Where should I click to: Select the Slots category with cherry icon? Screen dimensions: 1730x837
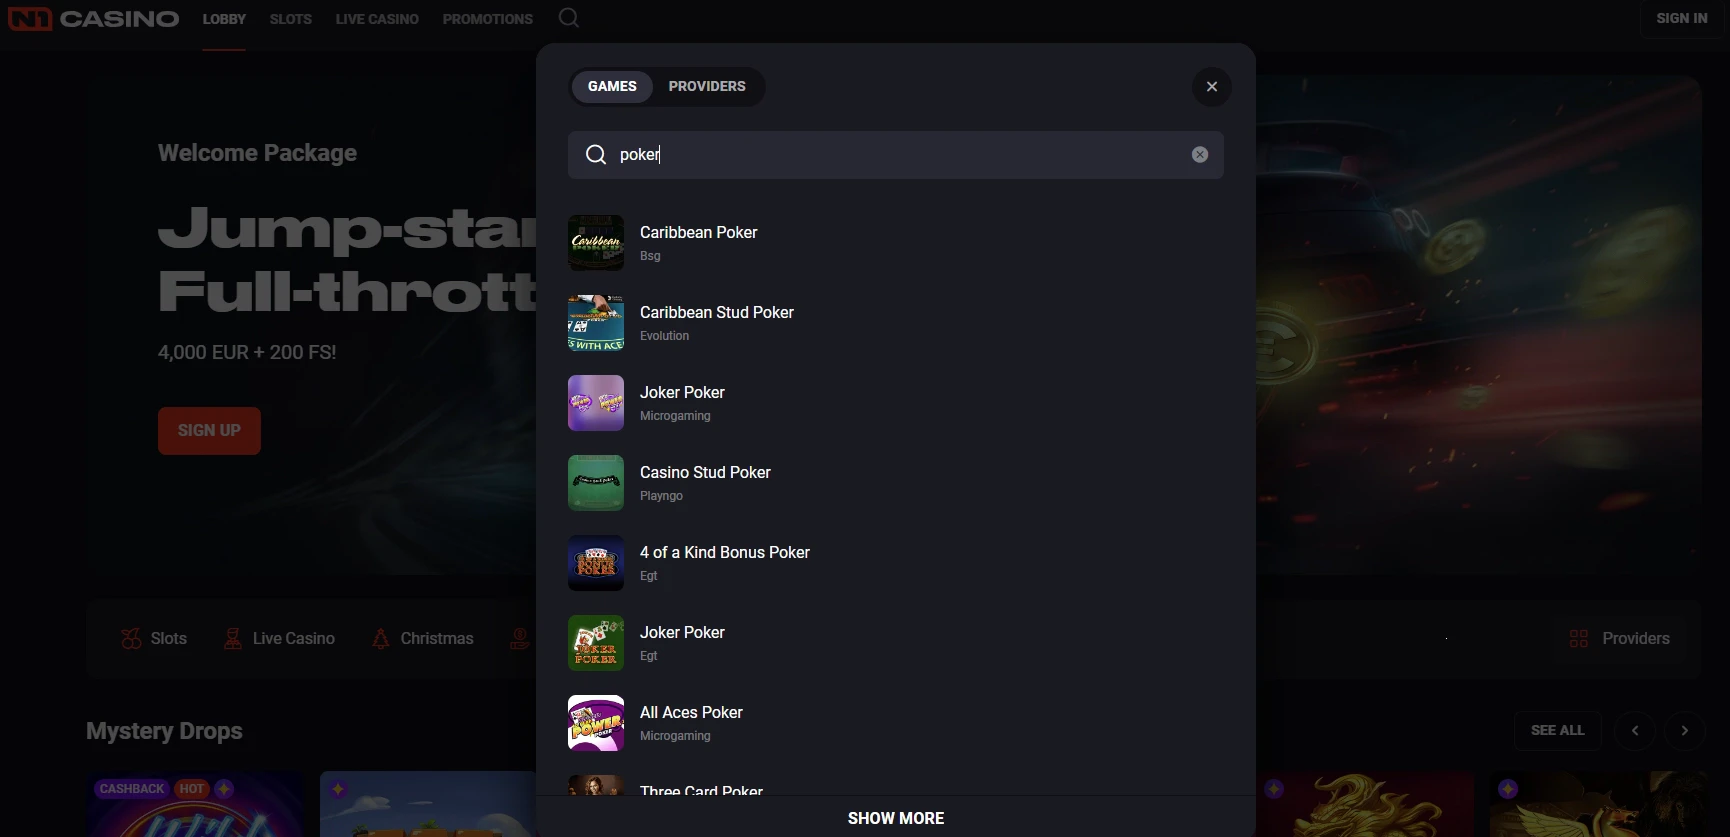click(154, 639)
